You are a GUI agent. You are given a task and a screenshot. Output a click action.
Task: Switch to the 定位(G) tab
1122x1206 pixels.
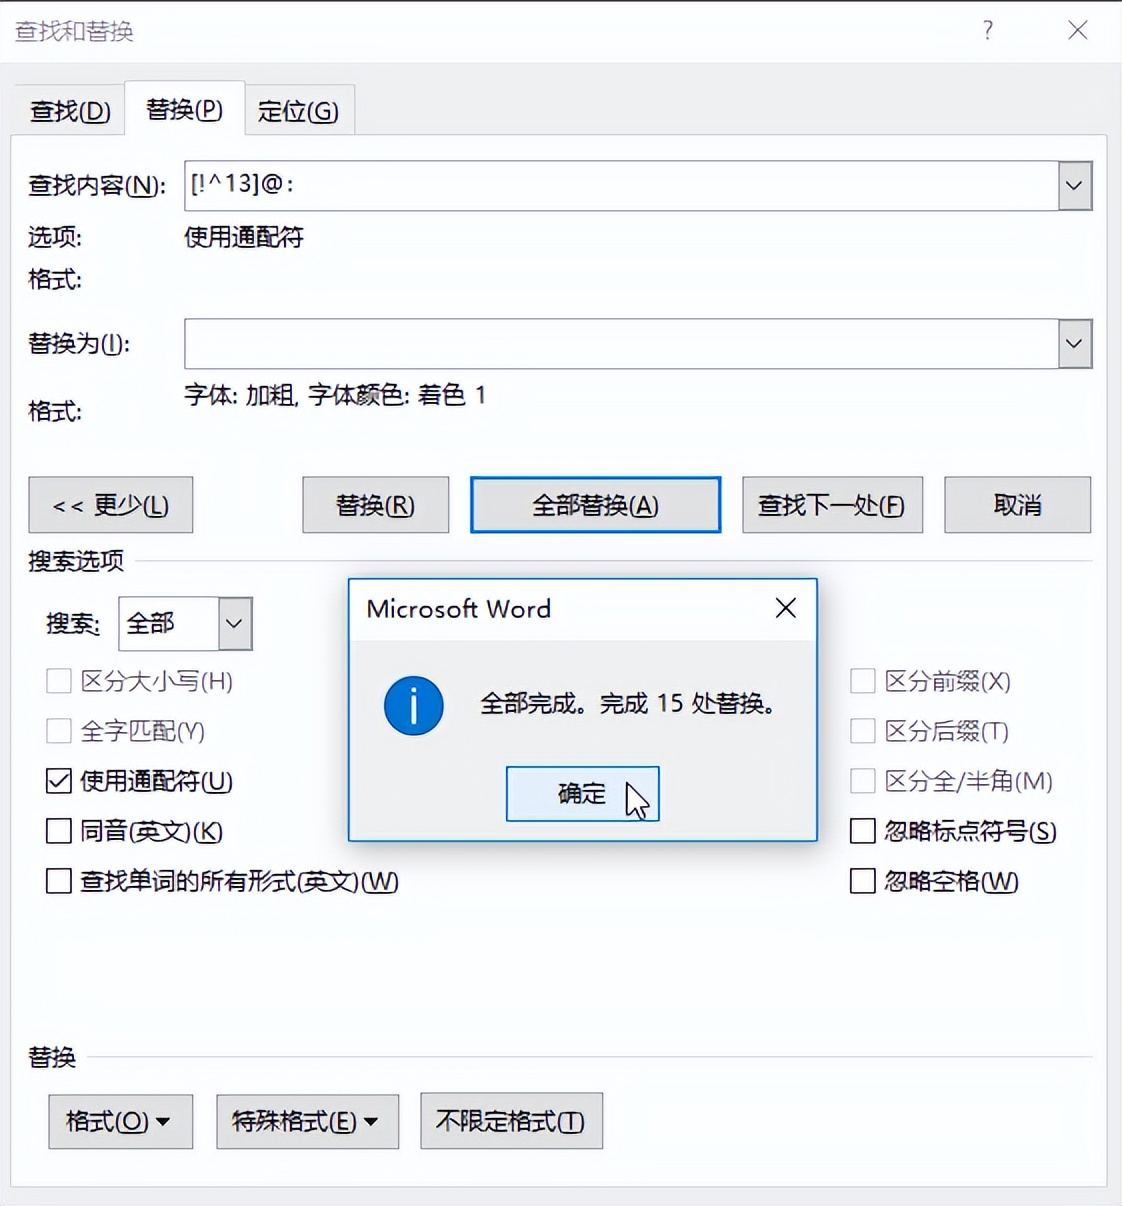click(x=299, y=110)
